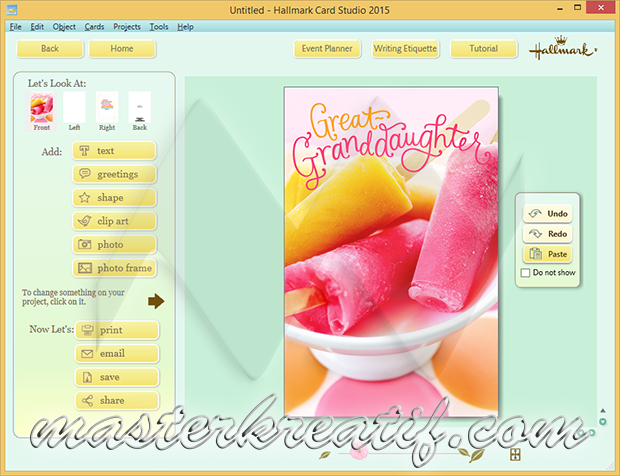Image resolution: width=620 pixels, height=476 pixels.
Task: Go Back to previous screen
Action: [50, 49]
